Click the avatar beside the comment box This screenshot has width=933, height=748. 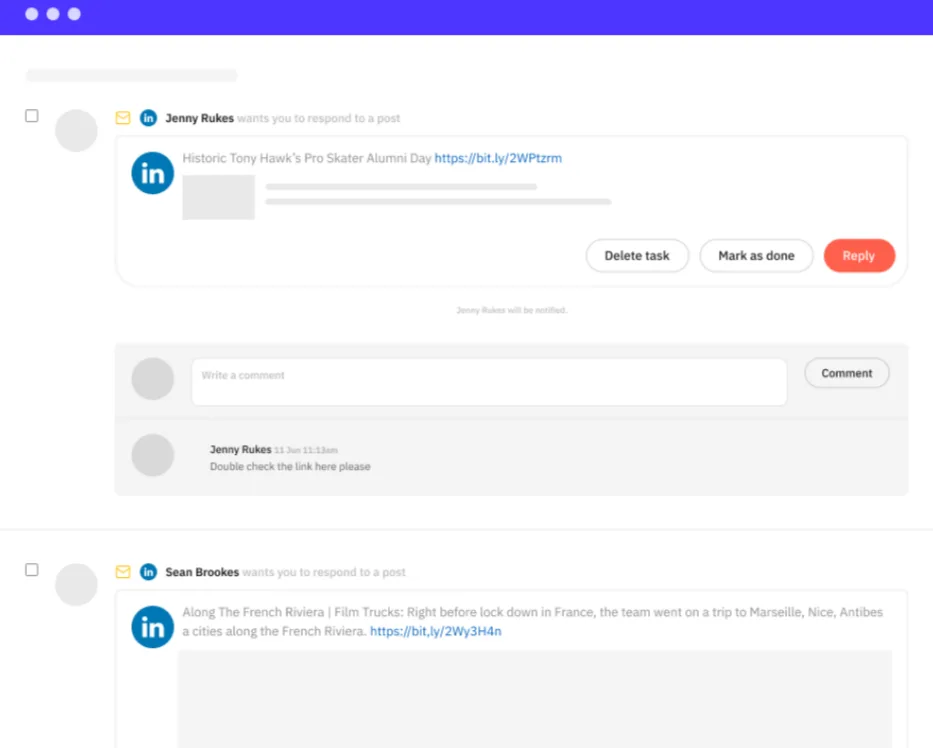click(x=153, y=378)
